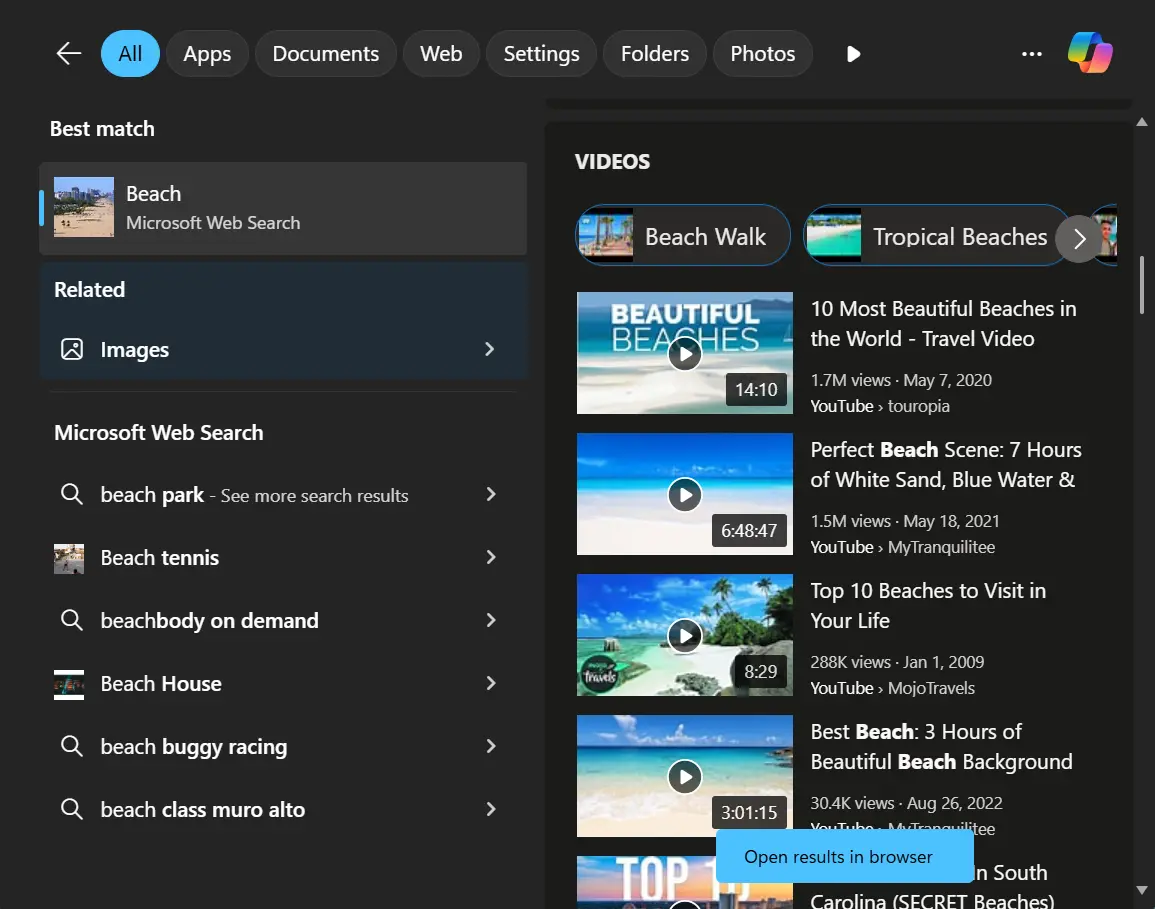Play the Perfect Beach Scene video
Image resolution: width=1155 pixels, height=909 pixels.
[684, 495]
